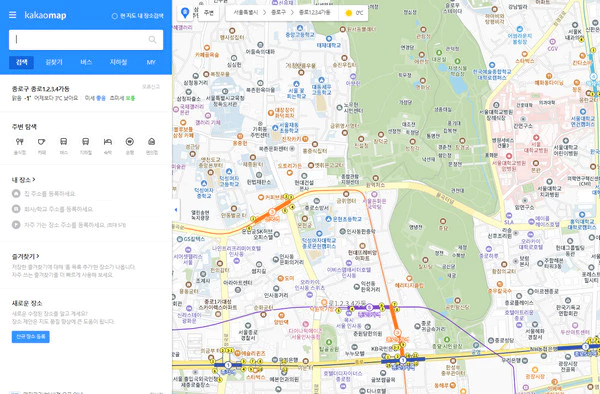Register a frequently visited place row
The height and width of the screenshot is (394, 600).
(69, 225)
